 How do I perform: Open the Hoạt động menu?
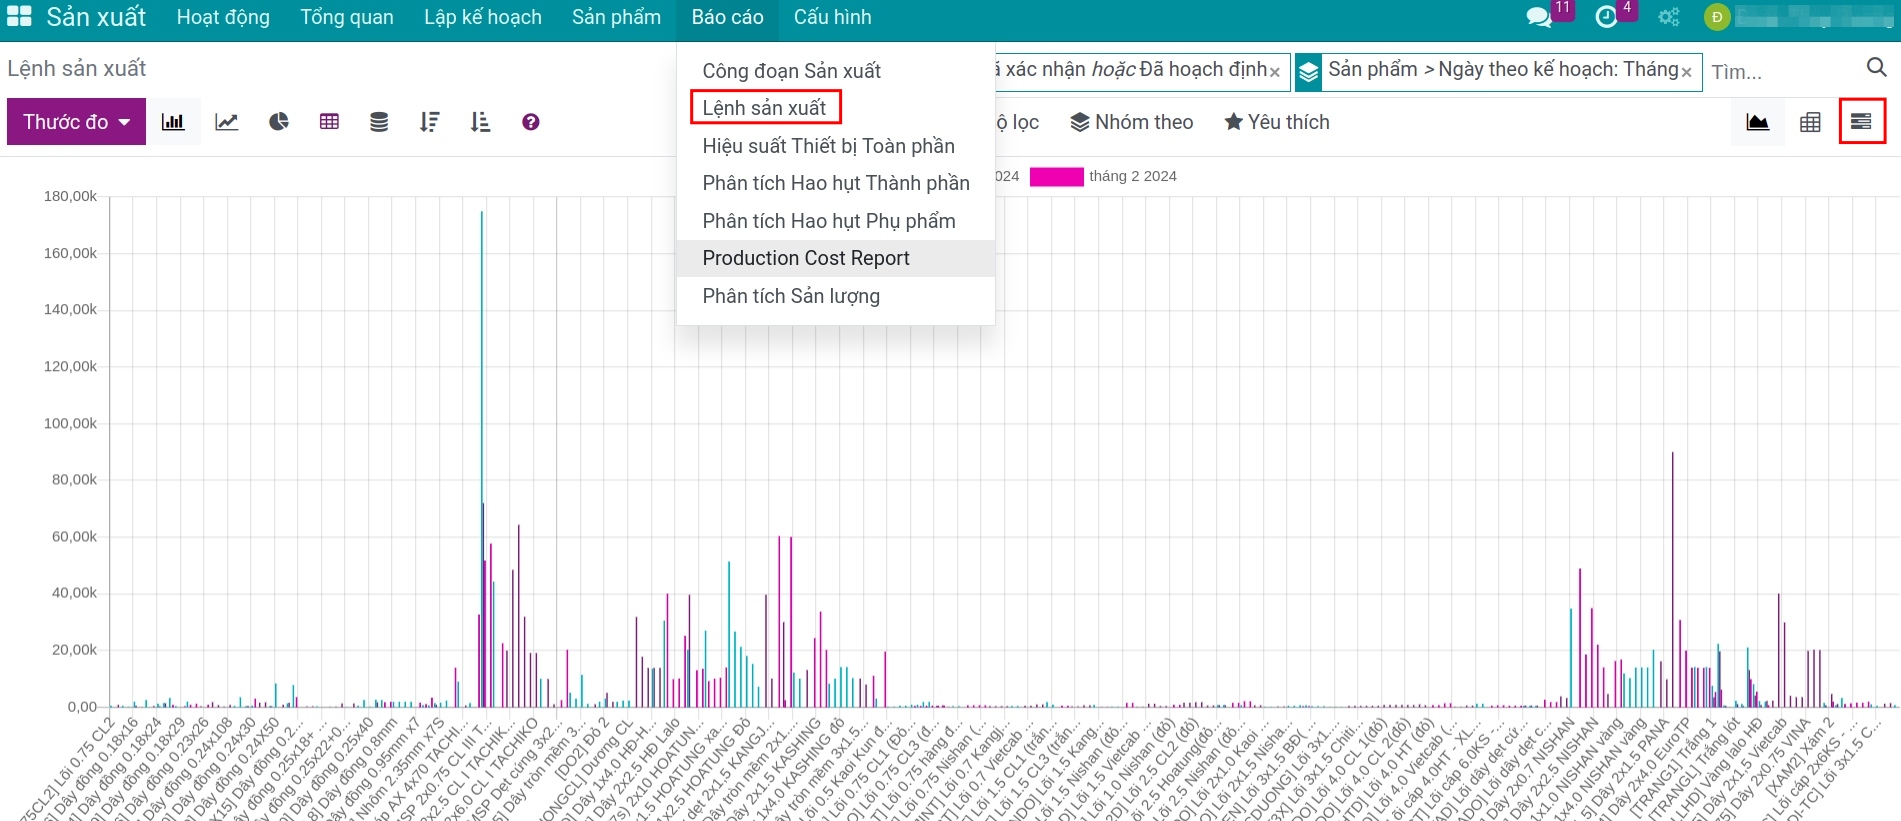click(x=223, y=17)
